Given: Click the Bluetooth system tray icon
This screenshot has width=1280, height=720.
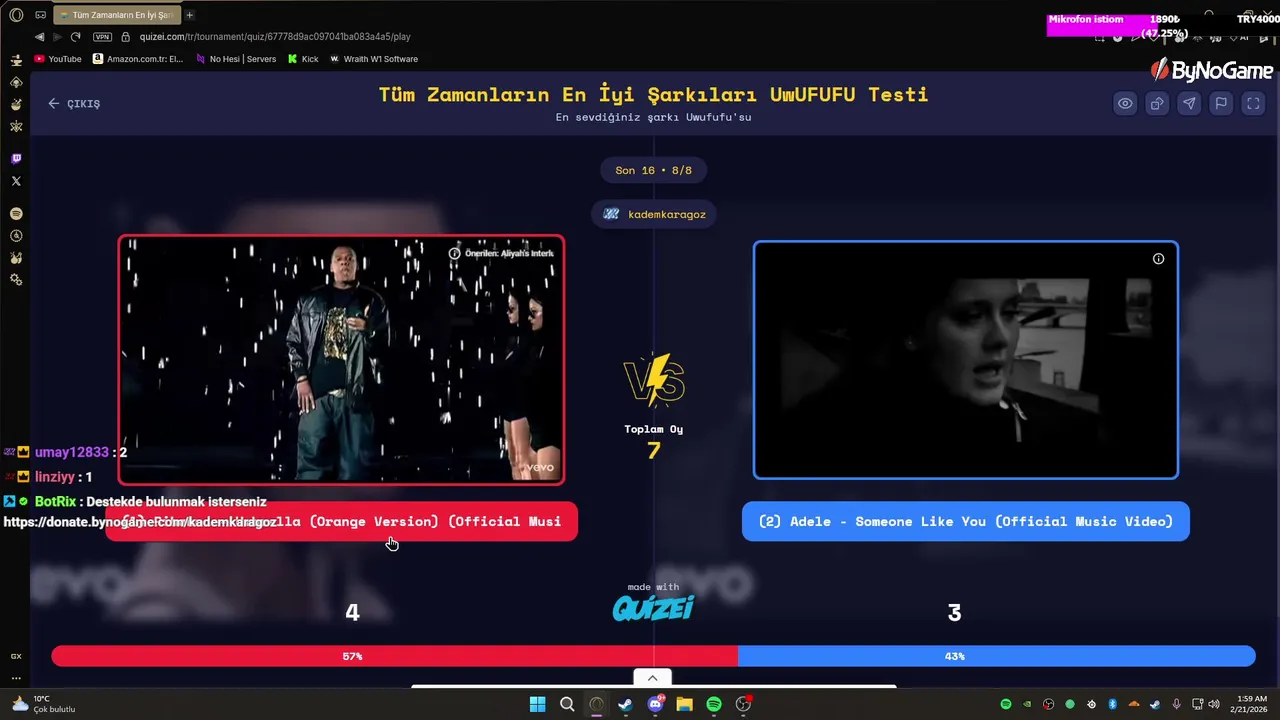Looking at the screenshot, I should [x=1112, y=704].
